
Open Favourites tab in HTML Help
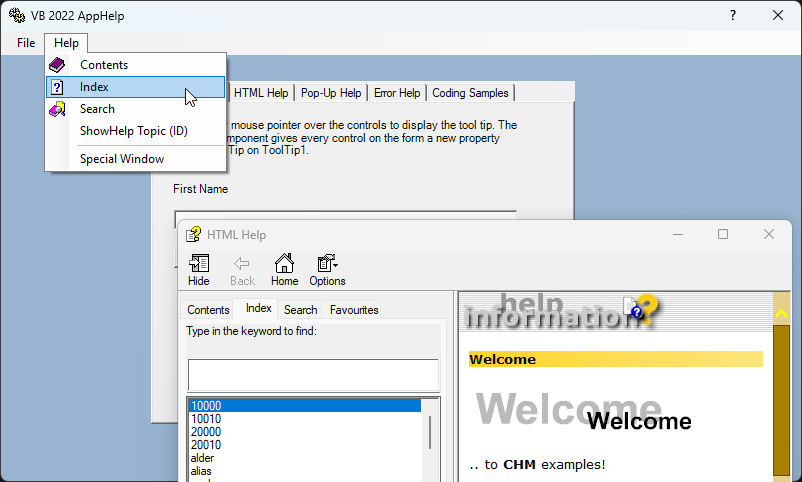coord(354,310)
